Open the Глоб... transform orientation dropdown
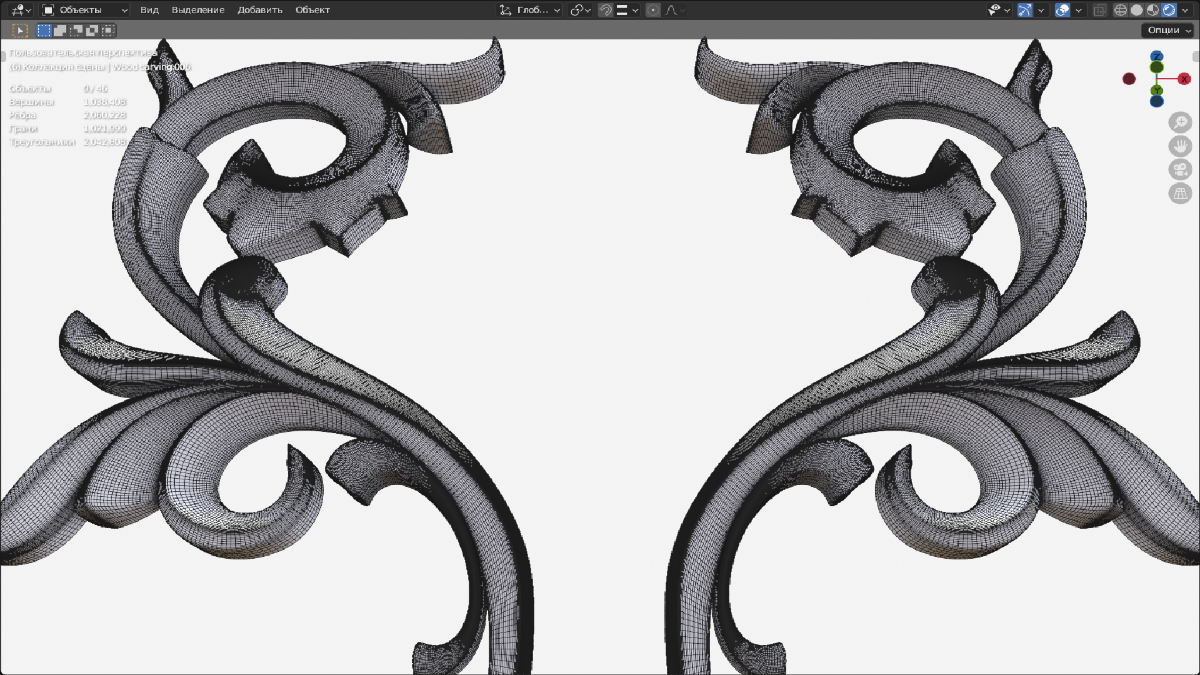Screen dimensions: 1200x675 (530, 10)
